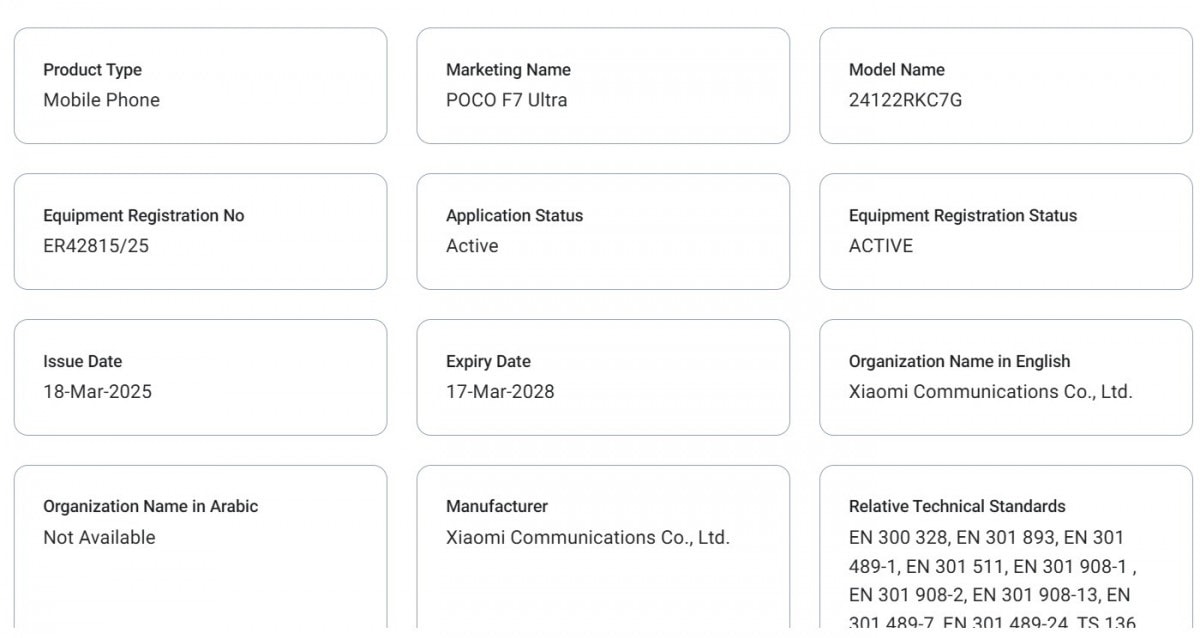This screenshot has width=1200, height=638.
Task: Click Xiaomi Communications under the Manufacturer heading
Action: (x=587, y=538)
